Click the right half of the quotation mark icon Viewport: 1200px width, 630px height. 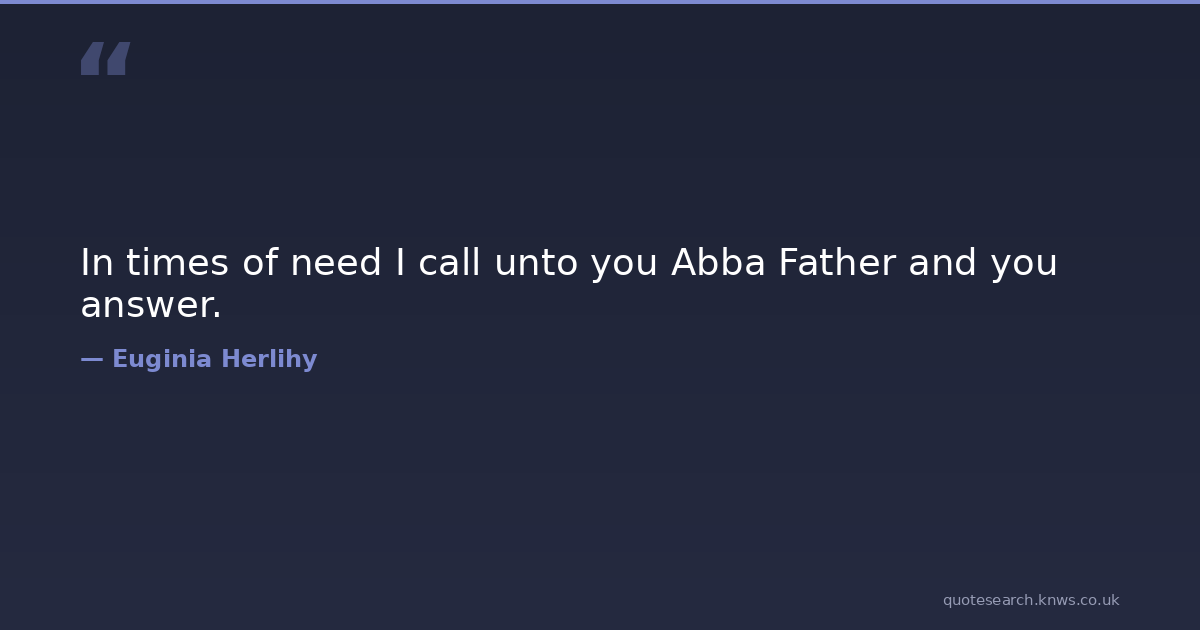coord(118,58)
